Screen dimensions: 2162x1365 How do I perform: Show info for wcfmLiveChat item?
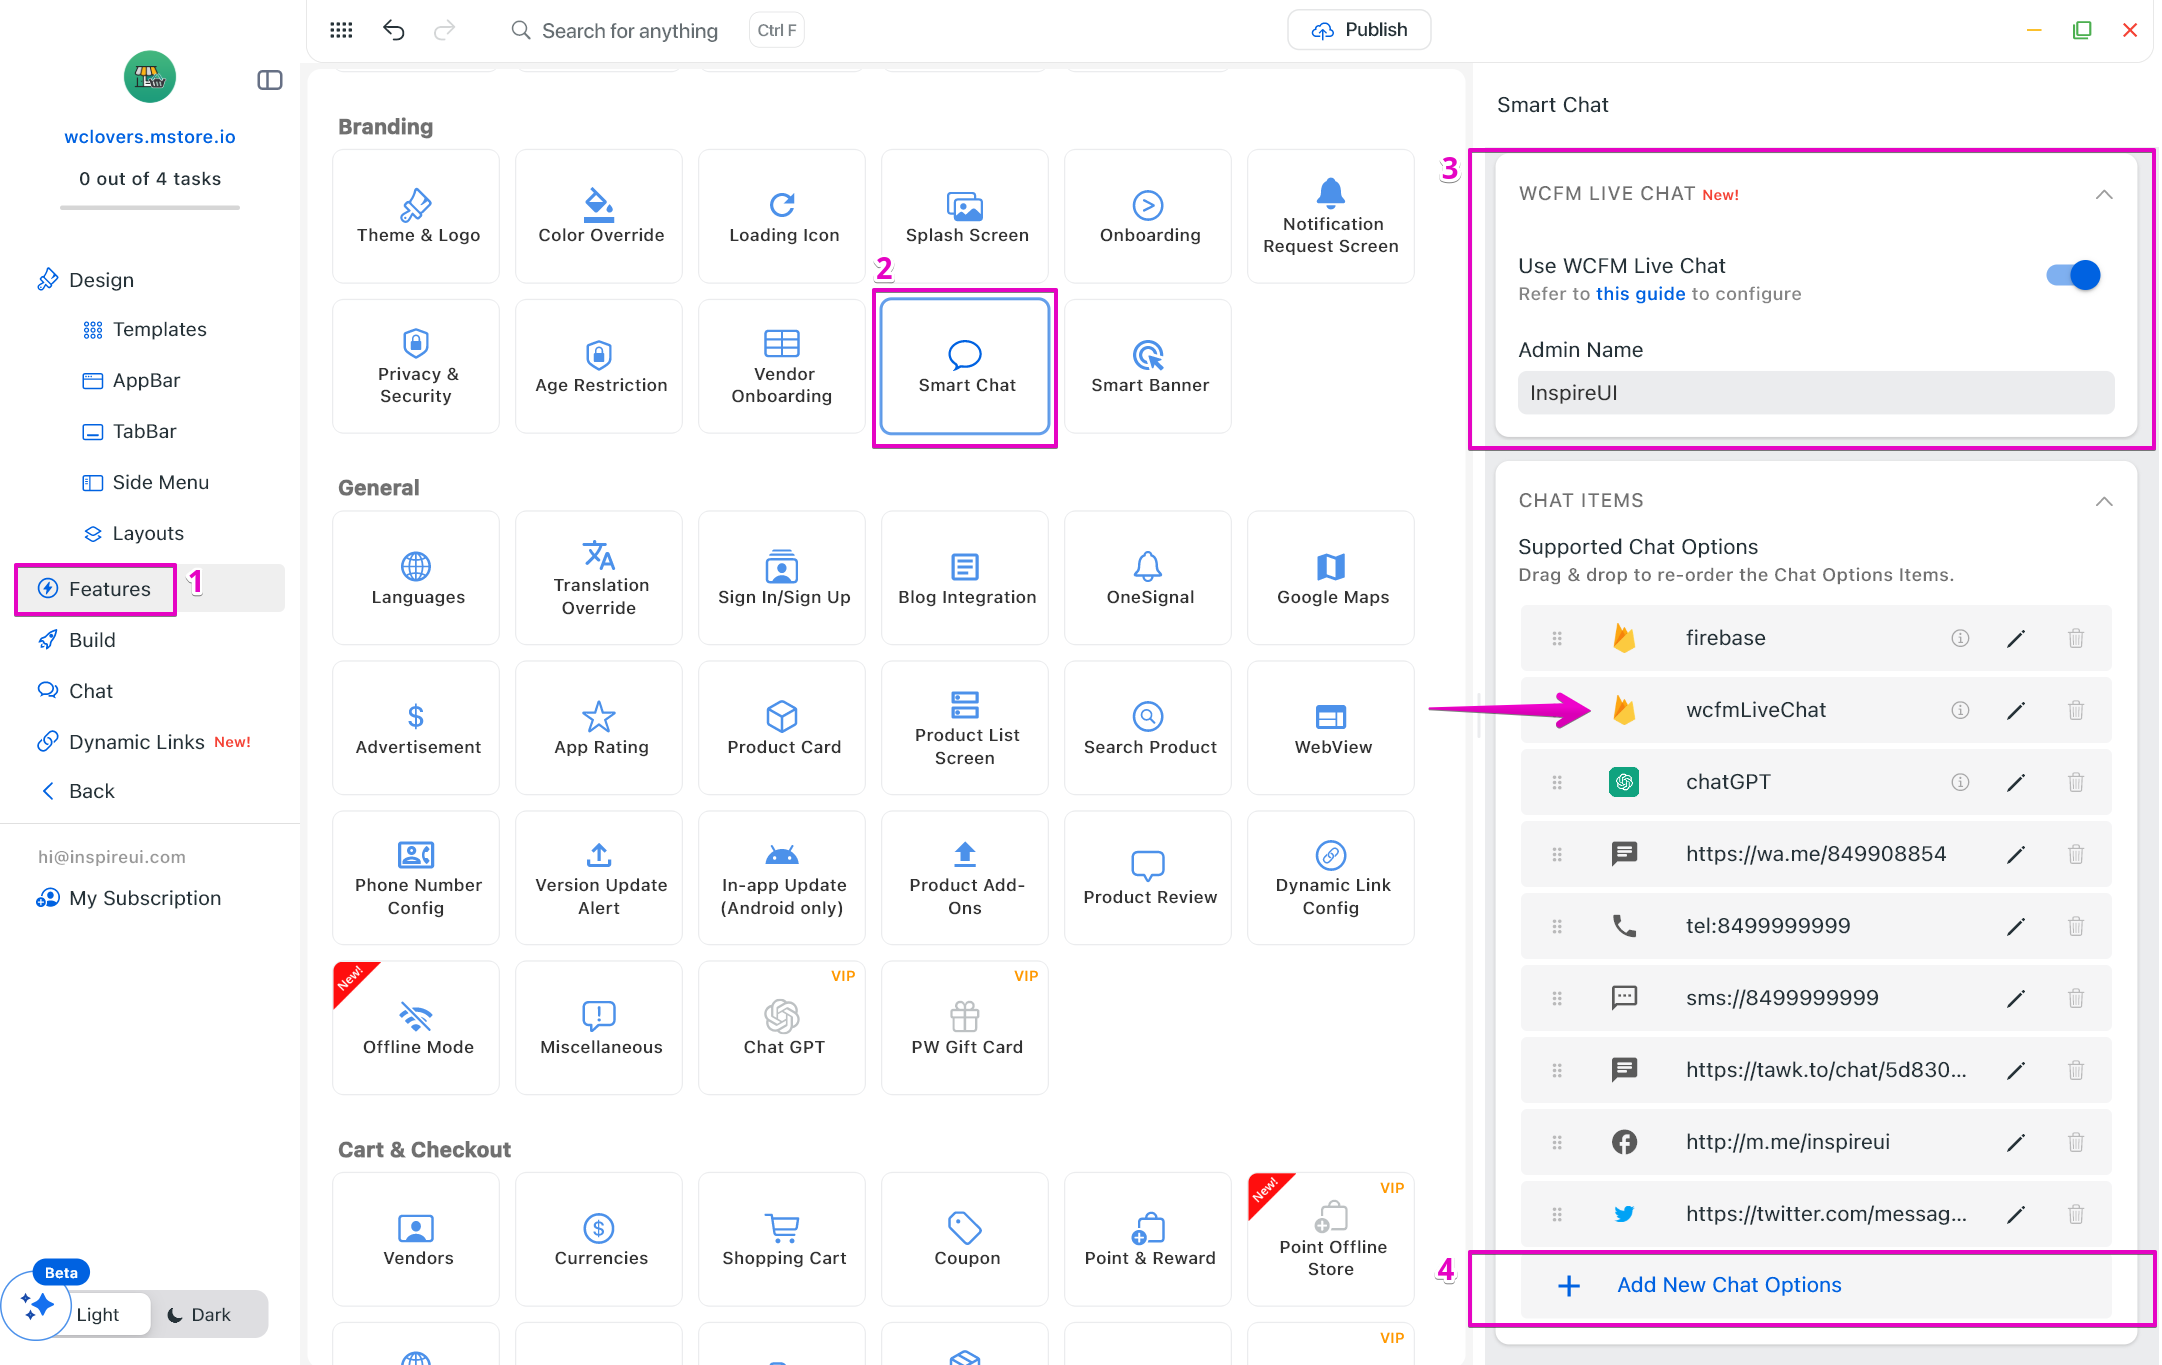pos(1960,710)
